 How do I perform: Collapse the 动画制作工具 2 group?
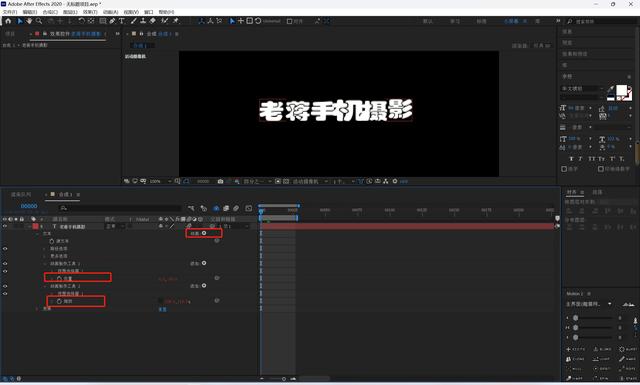pyautogui.click(x=44, y=286)
